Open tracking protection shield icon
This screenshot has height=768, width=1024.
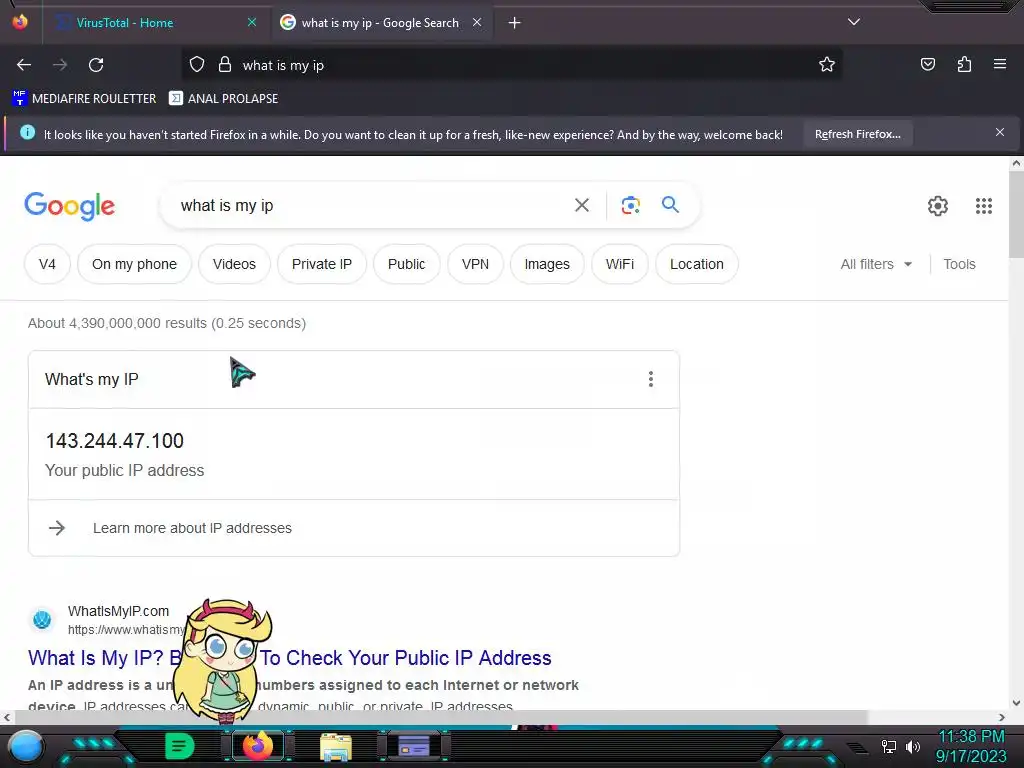[197, 65]
